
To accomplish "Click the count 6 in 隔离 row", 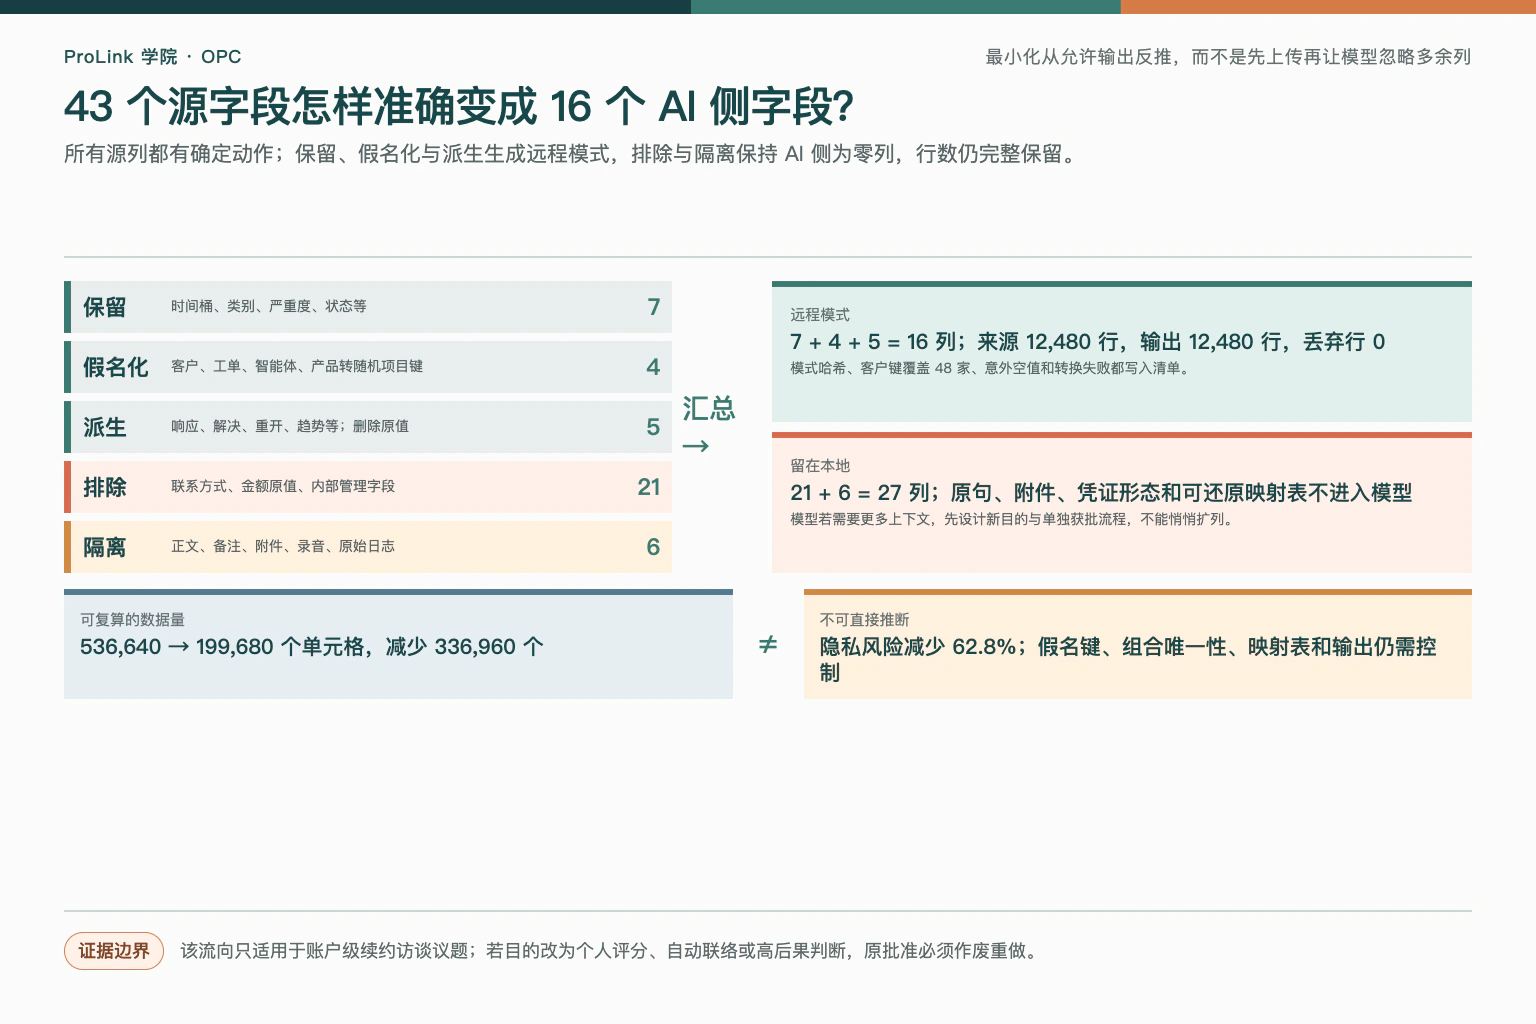I will [x=653, y=547].
